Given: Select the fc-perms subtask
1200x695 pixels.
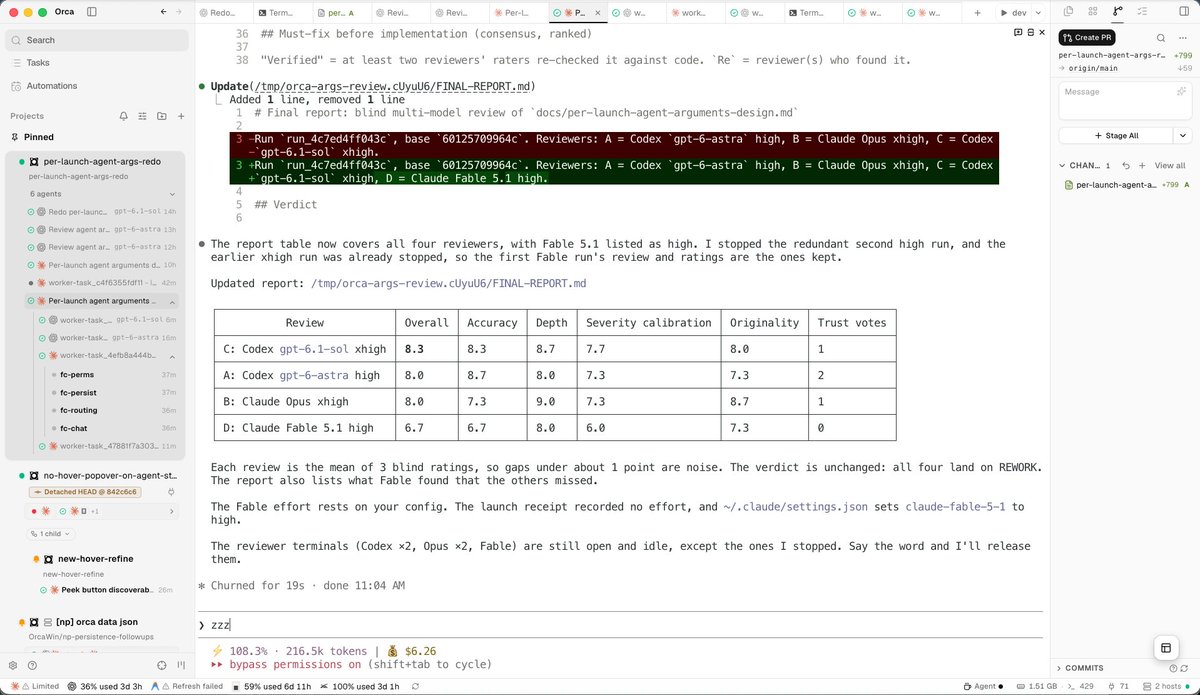Looking at the screenshot, I should point(77,374).
